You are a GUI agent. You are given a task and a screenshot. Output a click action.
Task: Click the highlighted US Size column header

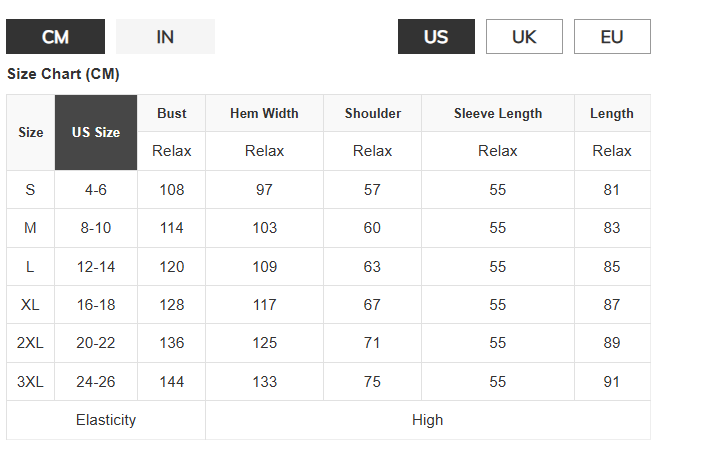(96, 132)
